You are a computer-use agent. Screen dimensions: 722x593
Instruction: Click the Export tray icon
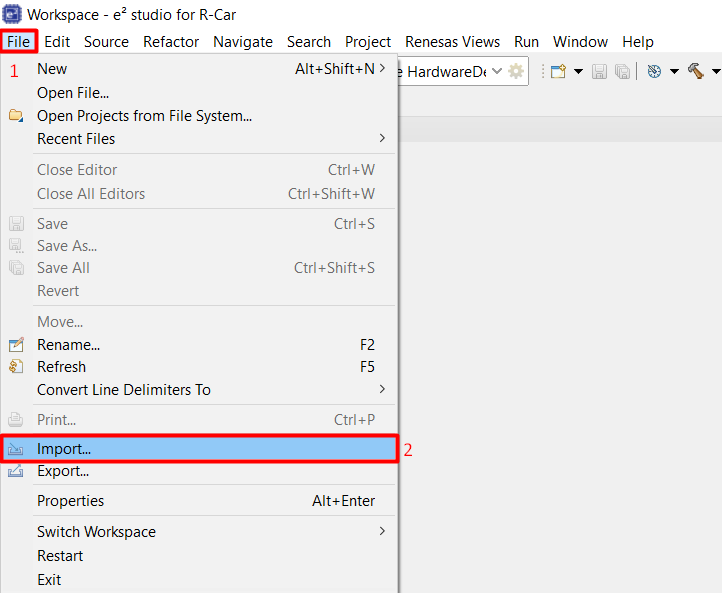(x=16, y=471)
